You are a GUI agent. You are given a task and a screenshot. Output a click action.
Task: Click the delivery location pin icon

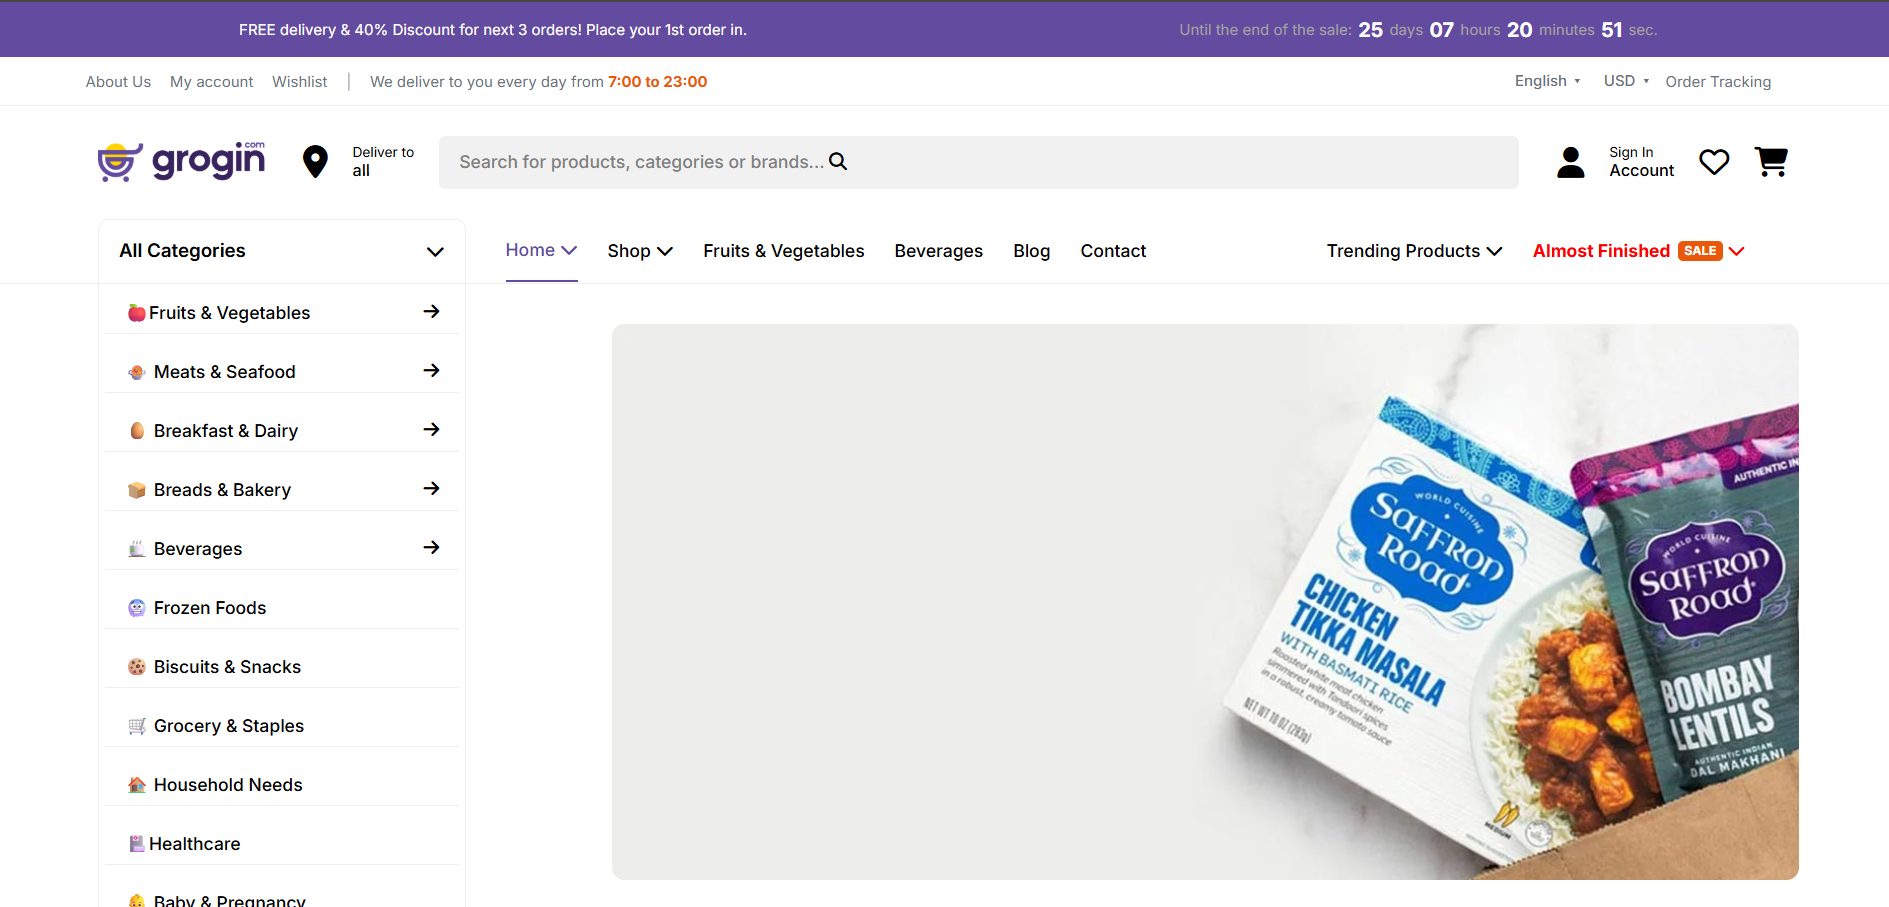[315, 161]
